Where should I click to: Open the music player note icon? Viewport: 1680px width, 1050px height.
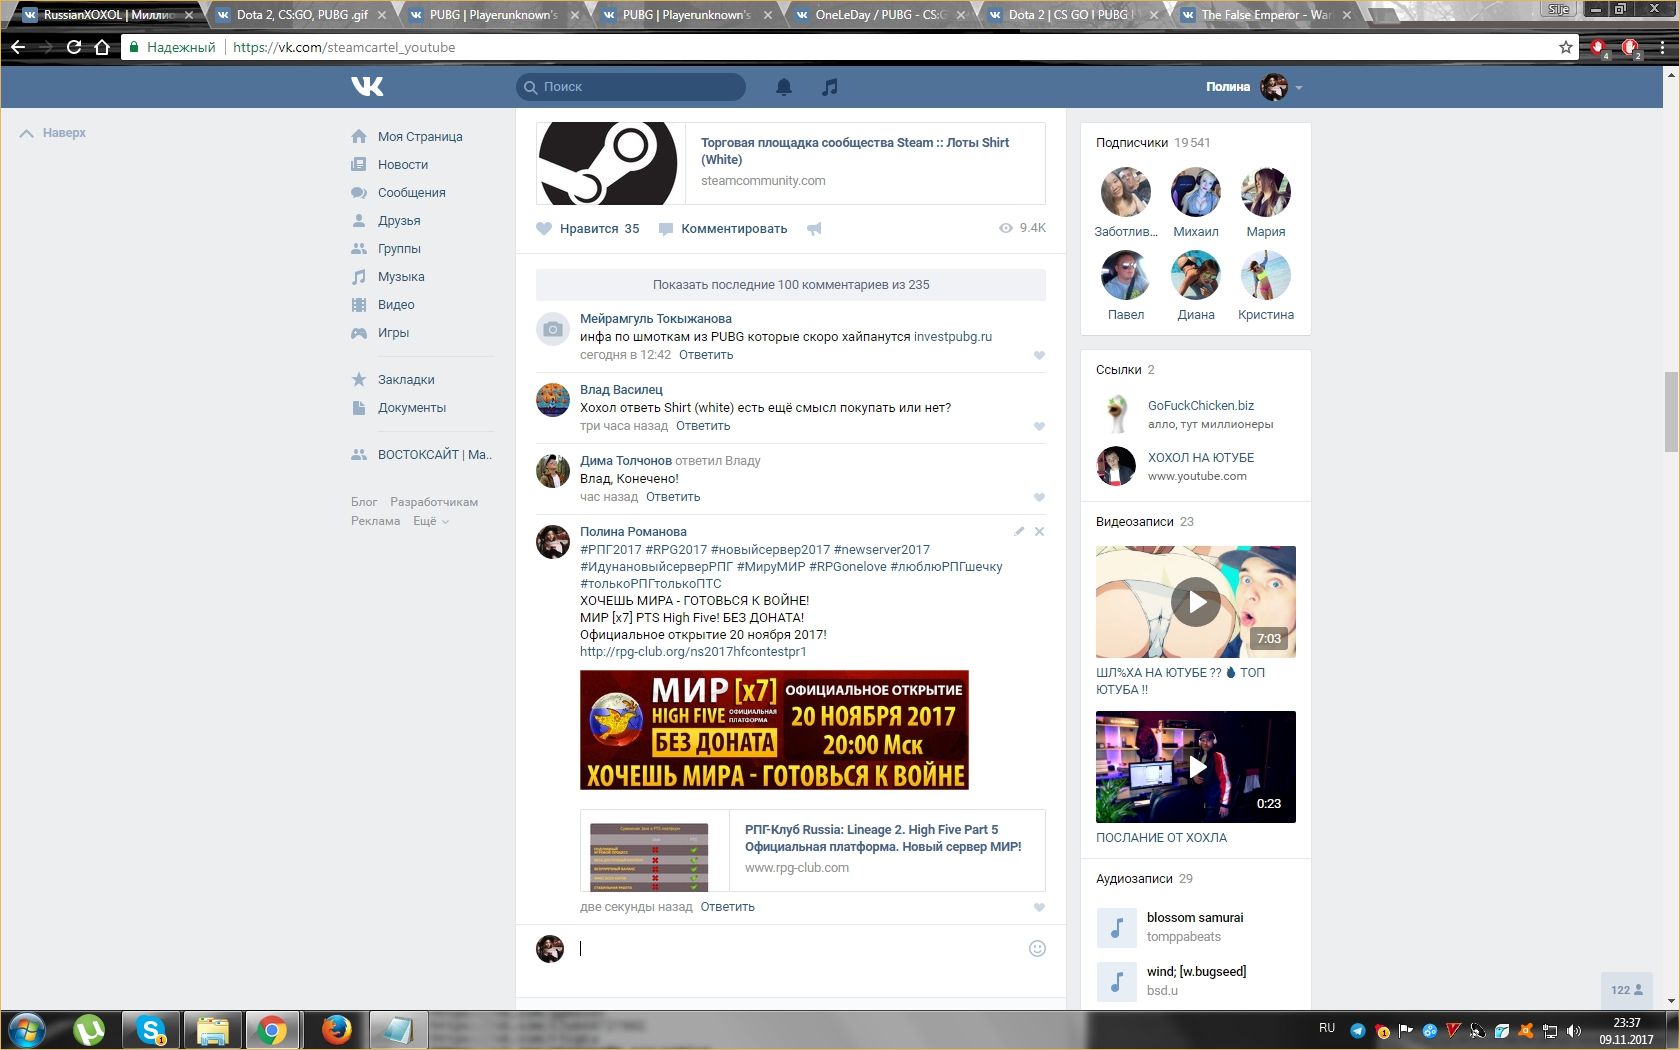click(x=829, y=87)
